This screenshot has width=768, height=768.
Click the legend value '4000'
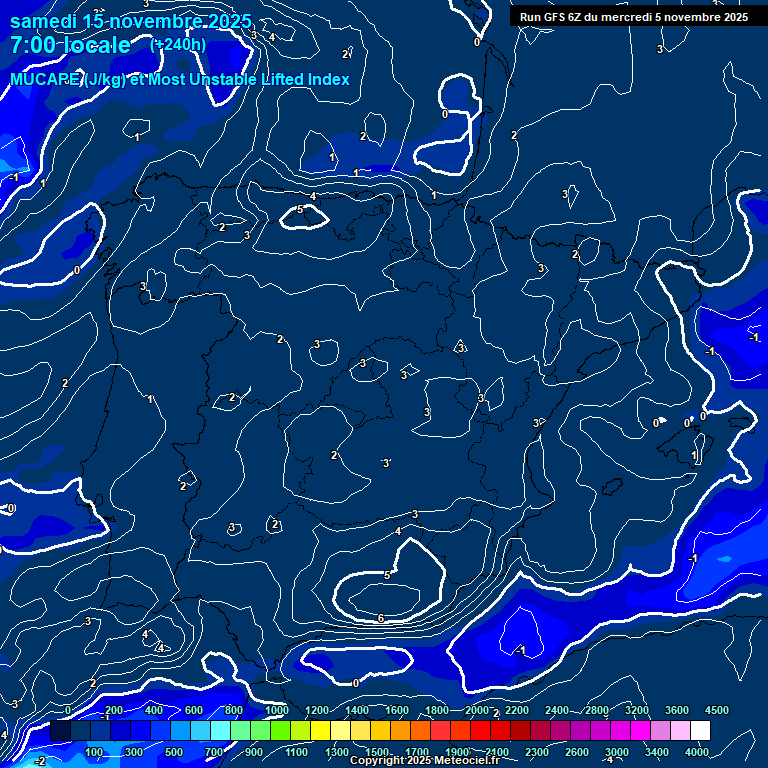point(697,752)
